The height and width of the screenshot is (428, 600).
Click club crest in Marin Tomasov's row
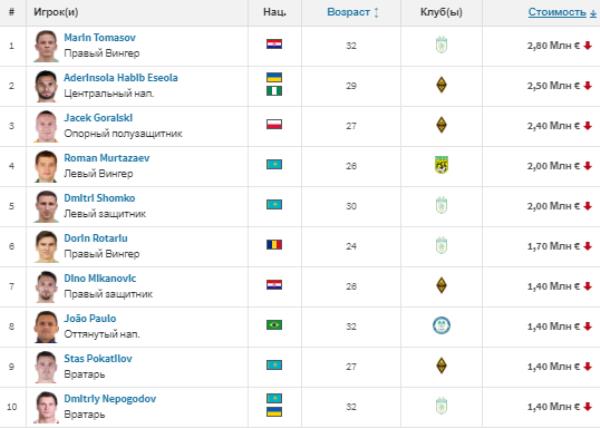[x=441, y=45]
